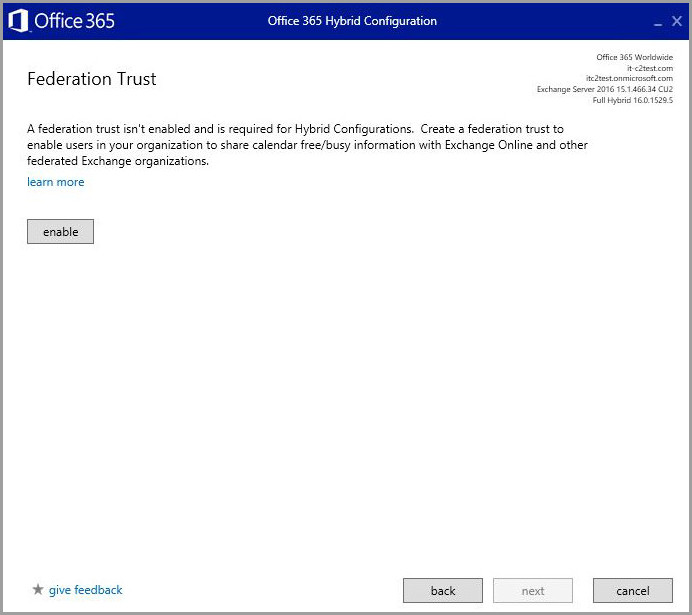
Task: Minimize the Hybrid Configuration window
Action: [658, 24]
